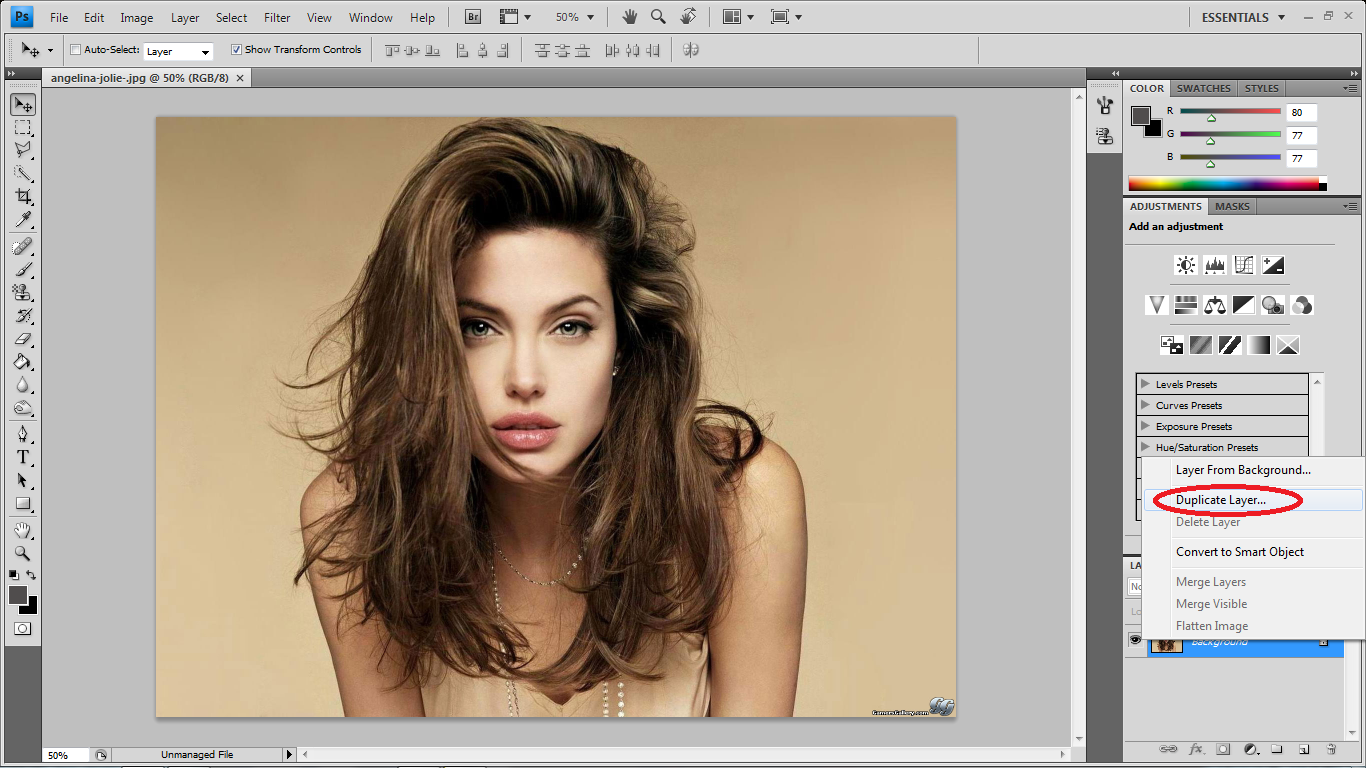The height and width of the screenshot is (768, 1366).
Task: Pick the Blur tool
Action: coord(23,385)
